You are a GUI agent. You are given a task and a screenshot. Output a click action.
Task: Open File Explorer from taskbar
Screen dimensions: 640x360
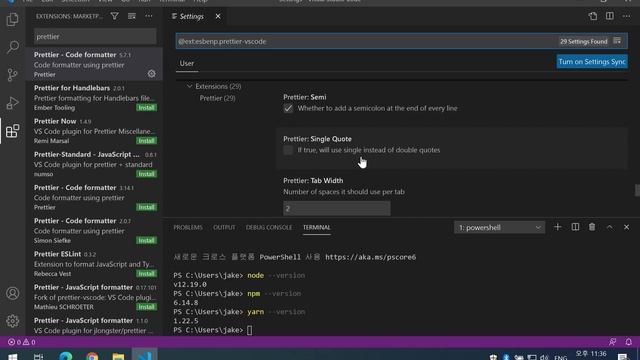pyautogui.click(x=118, y=356)
